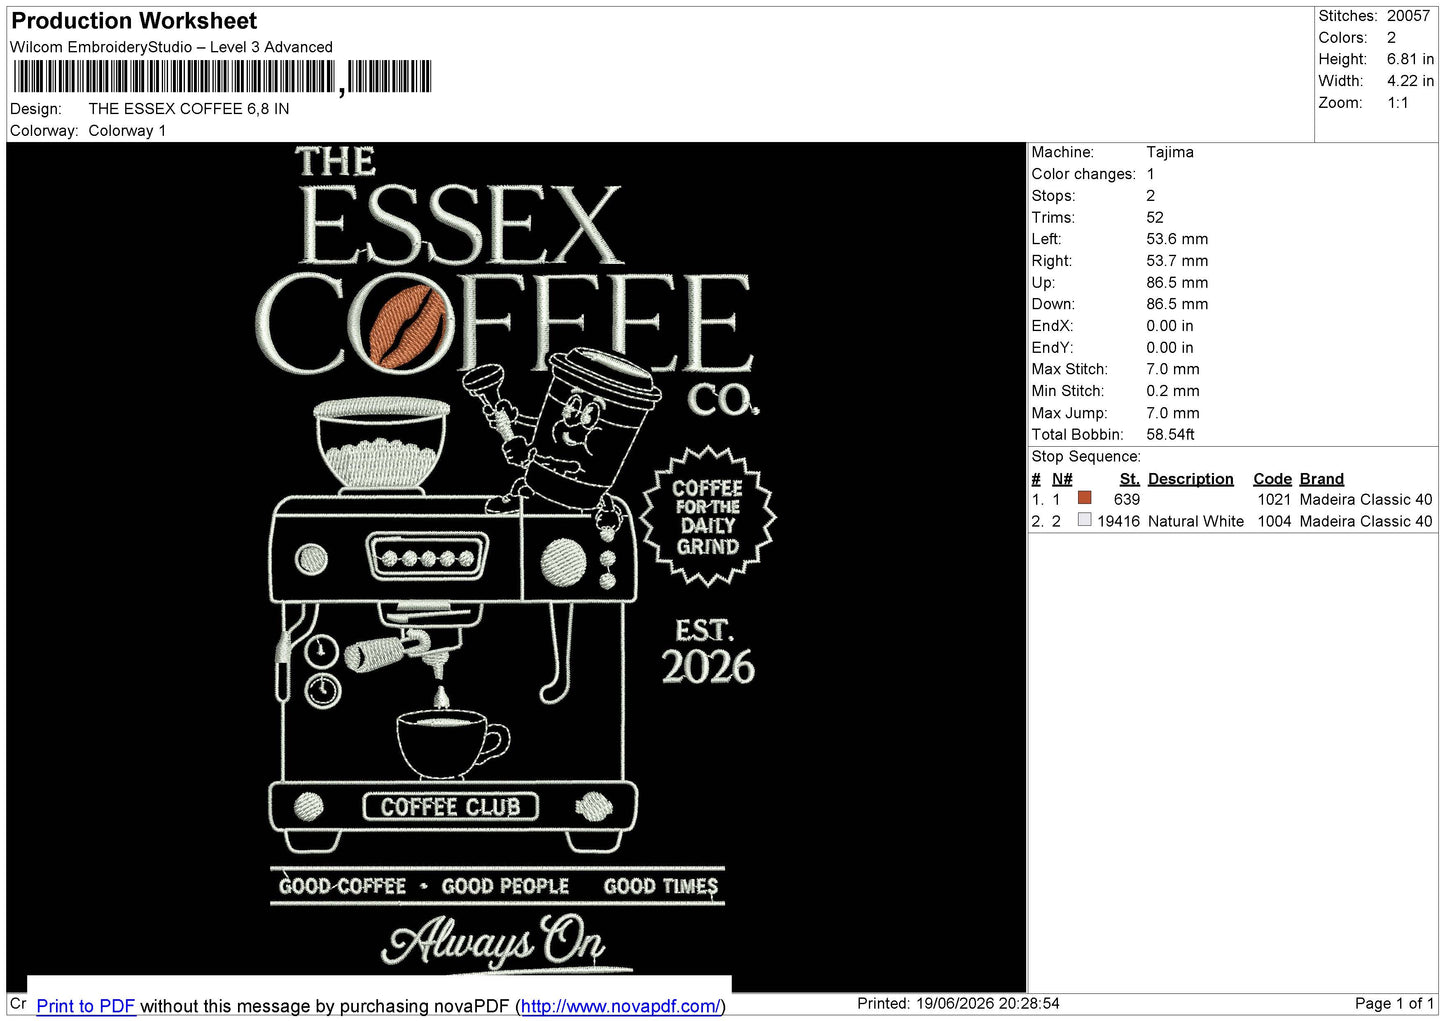Click the barcode under the worksheet title

222,77
